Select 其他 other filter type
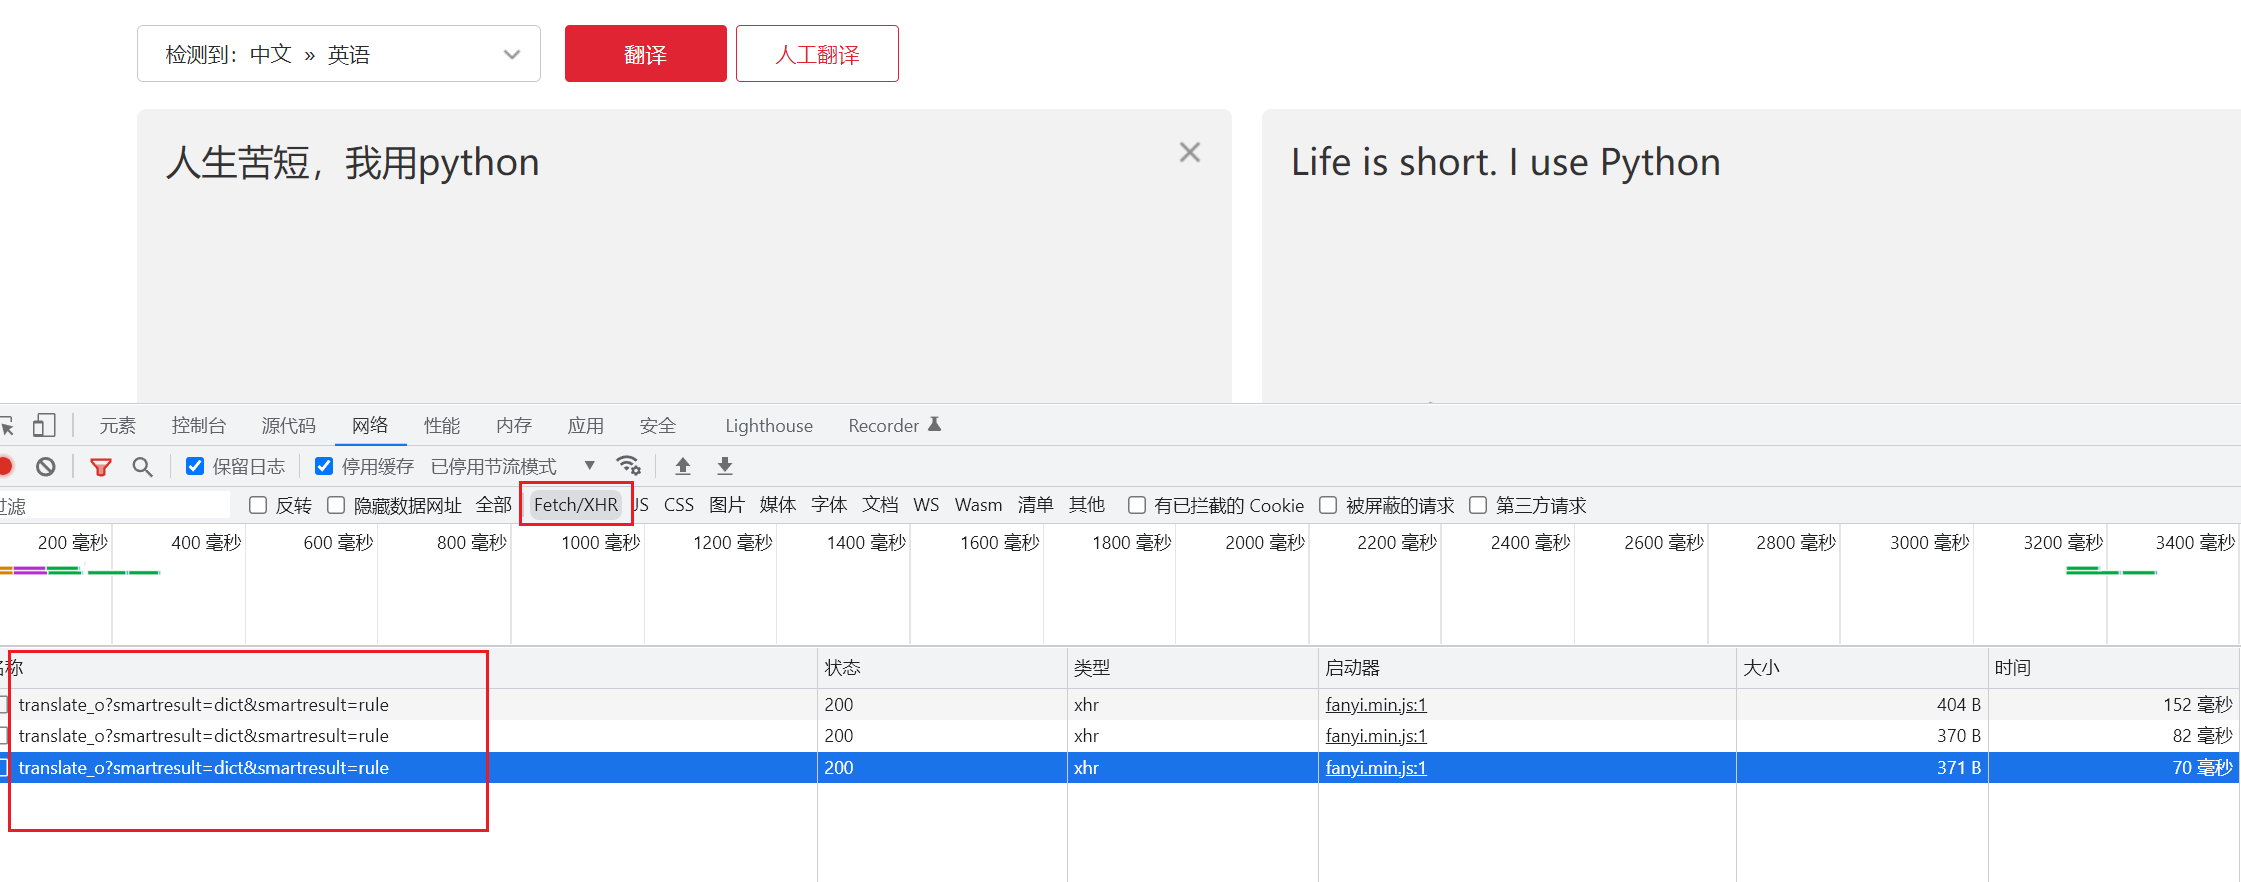 (x=1087, y=505)
